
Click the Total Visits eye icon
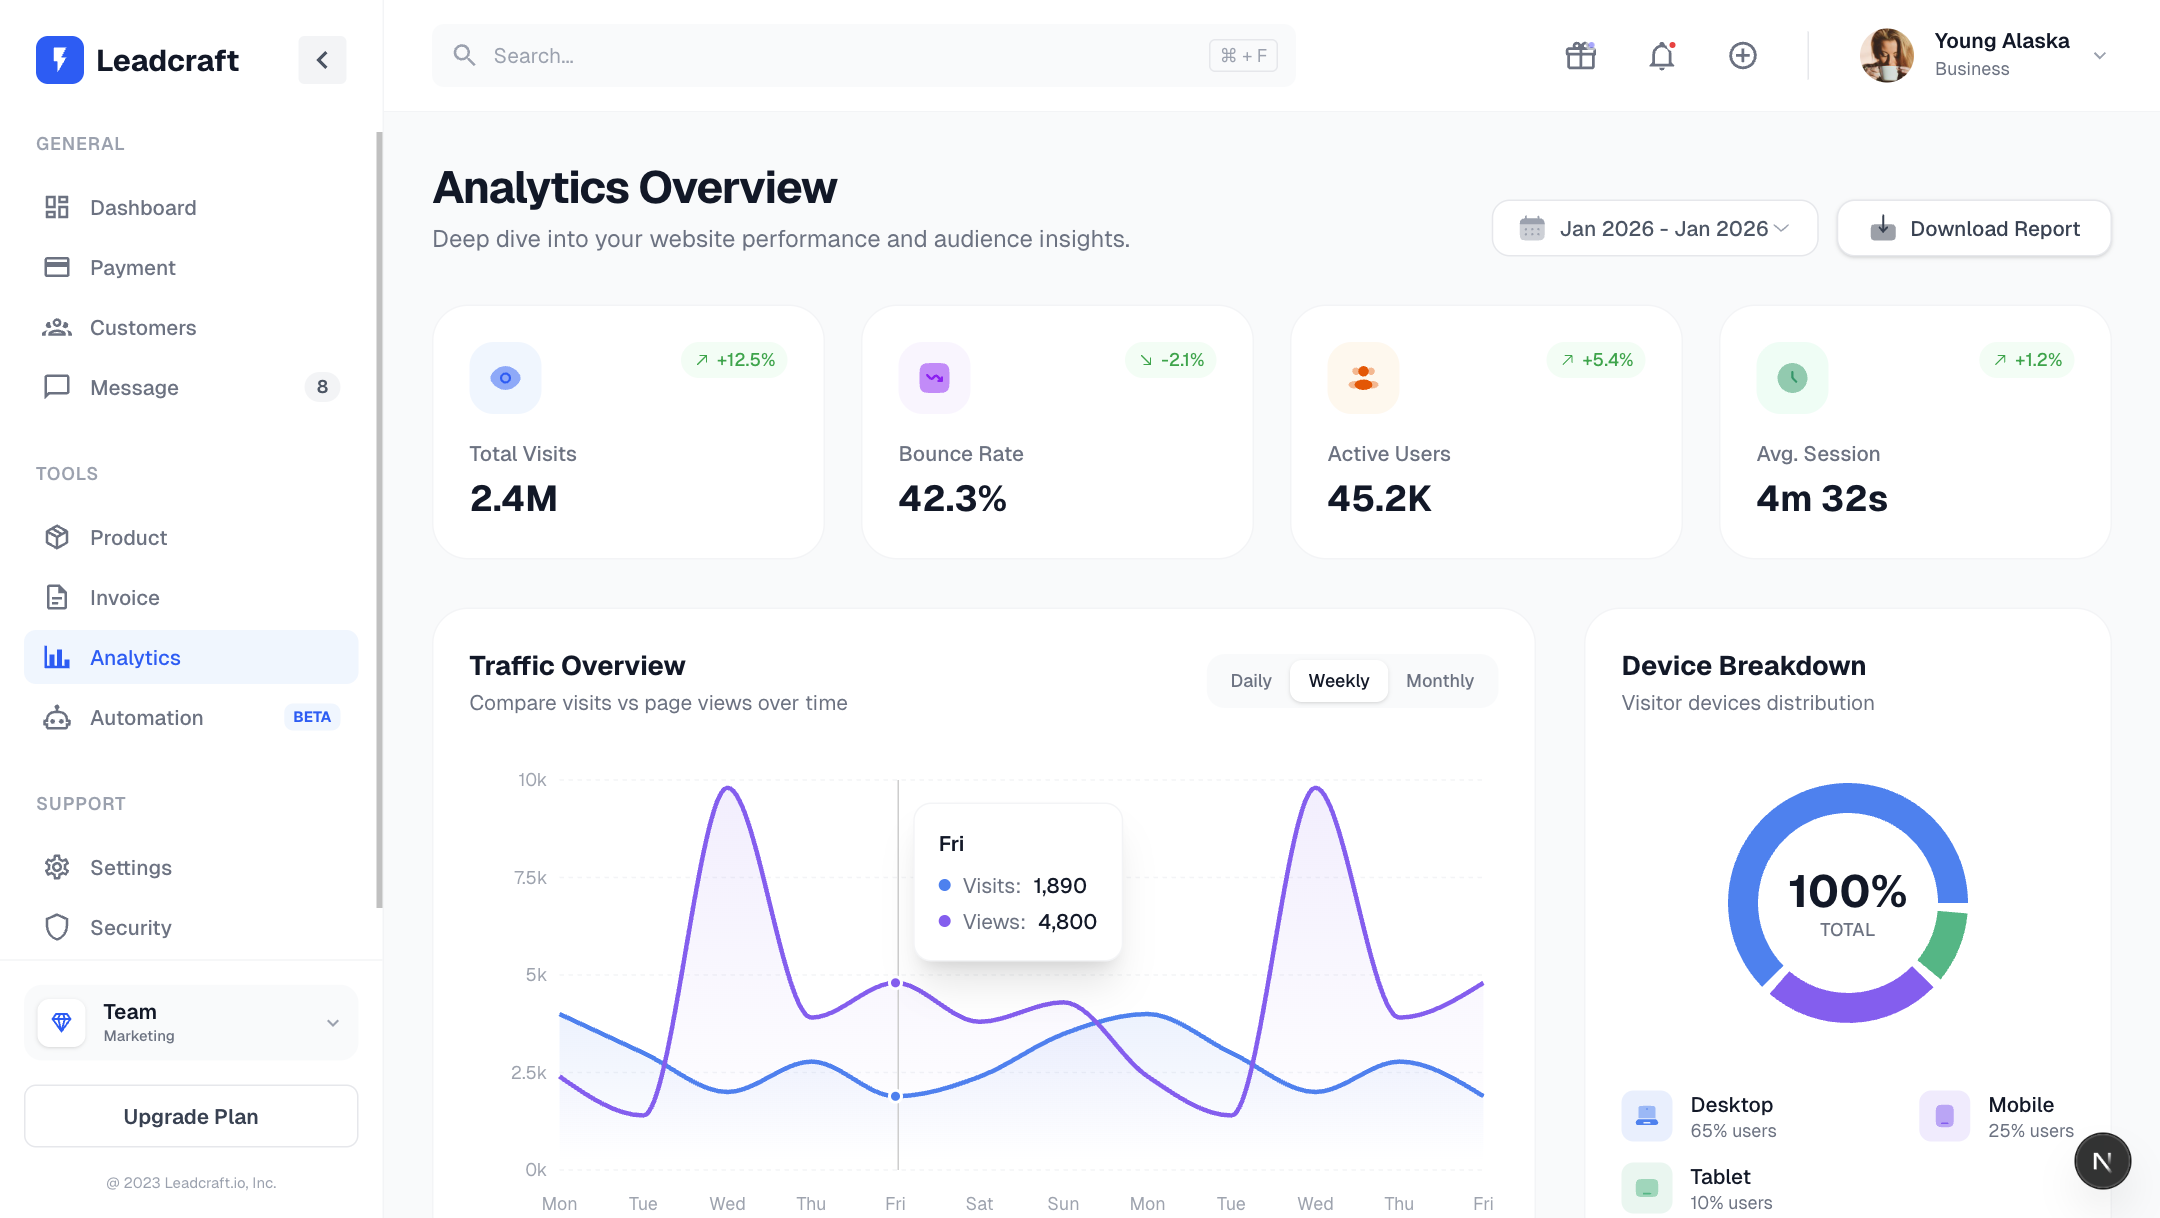click(x=505, y=378)
